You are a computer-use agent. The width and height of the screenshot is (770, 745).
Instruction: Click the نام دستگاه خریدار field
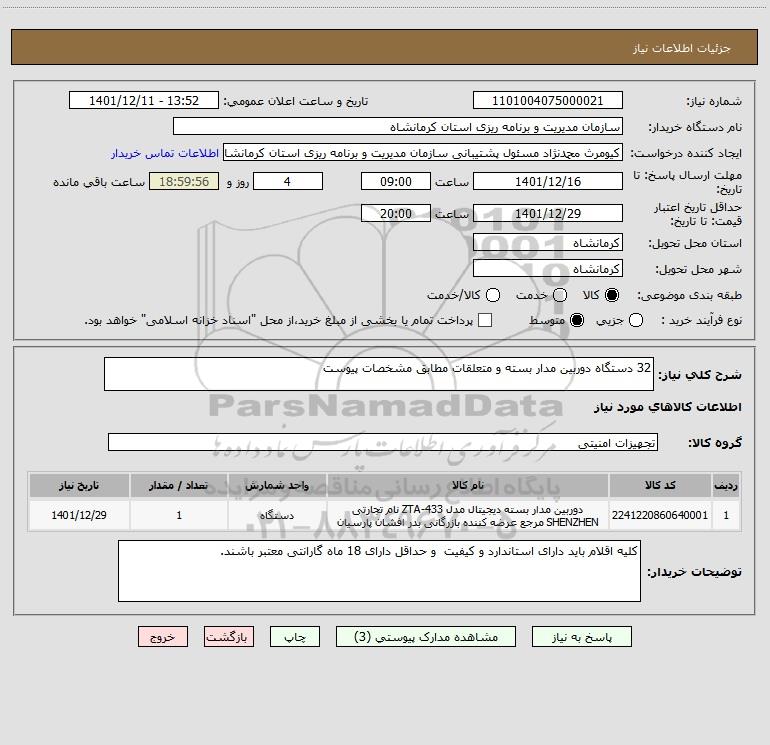tap(398, 127)
